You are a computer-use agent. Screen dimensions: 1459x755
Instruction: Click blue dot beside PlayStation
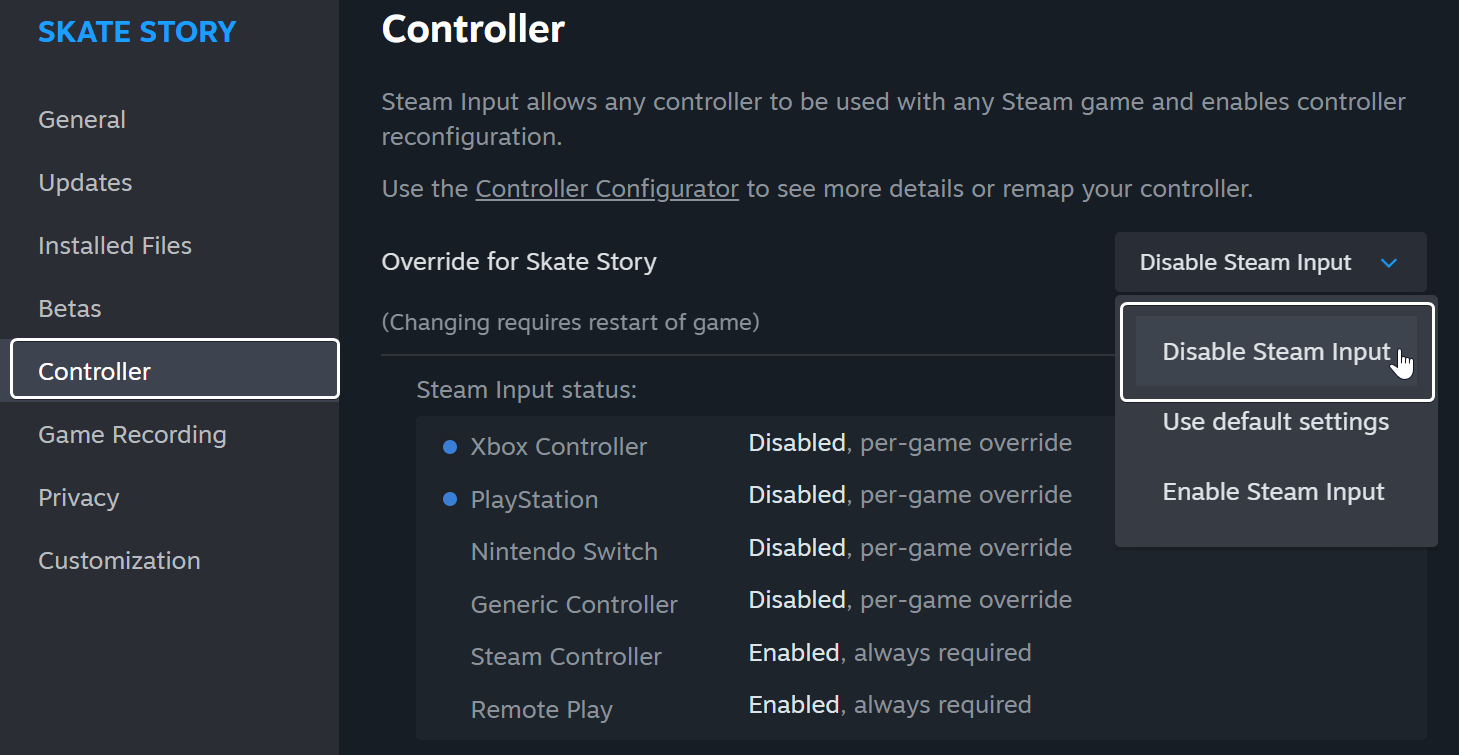[x=450, y=499]
